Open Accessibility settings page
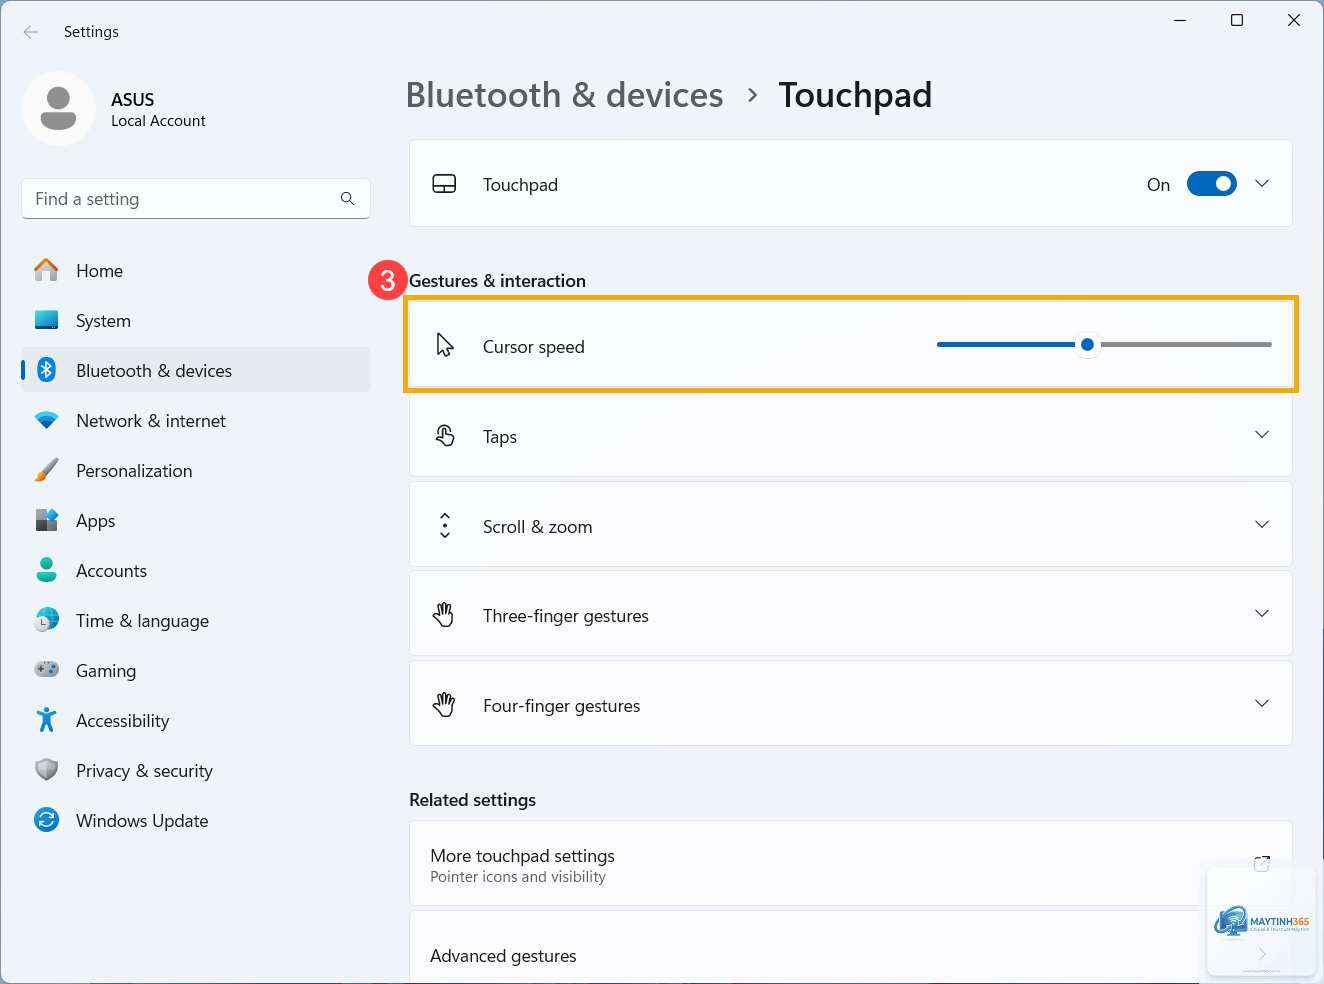Image resolution: width=1324 pixels, height=984 pixels. 196,720
